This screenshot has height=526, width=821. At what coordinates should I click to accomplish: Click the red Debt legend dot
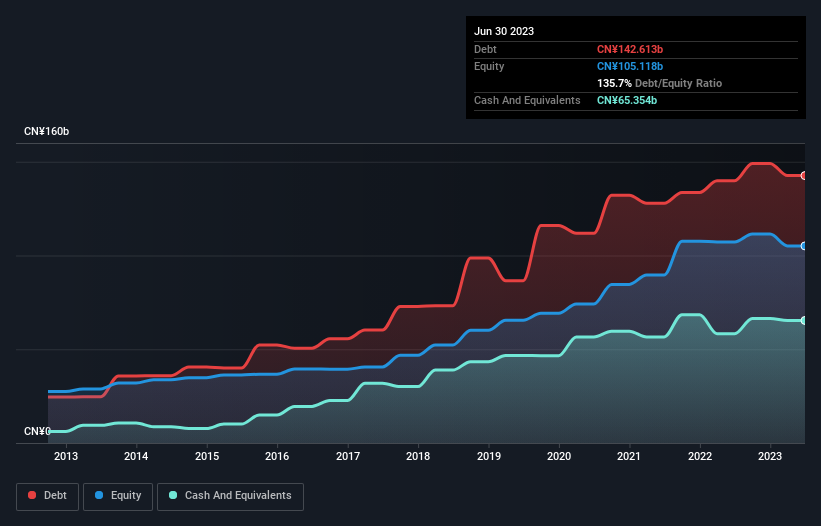pyautogui.click(x=32, y=495)
